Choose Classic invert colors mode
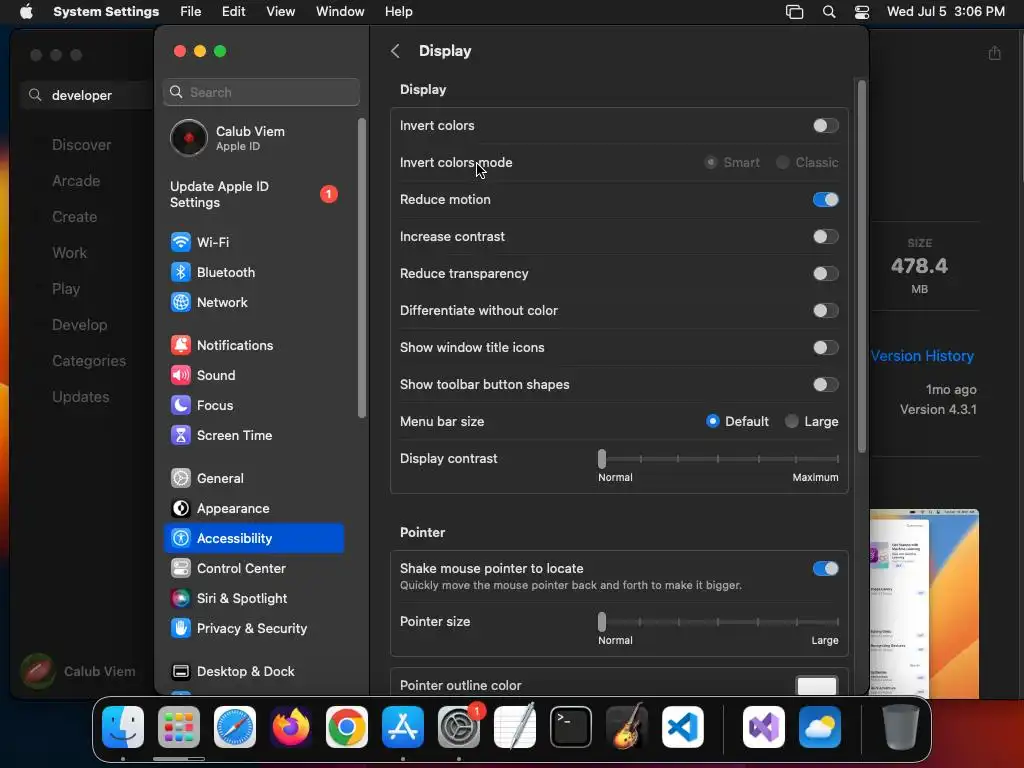 [x=782, y=163]
